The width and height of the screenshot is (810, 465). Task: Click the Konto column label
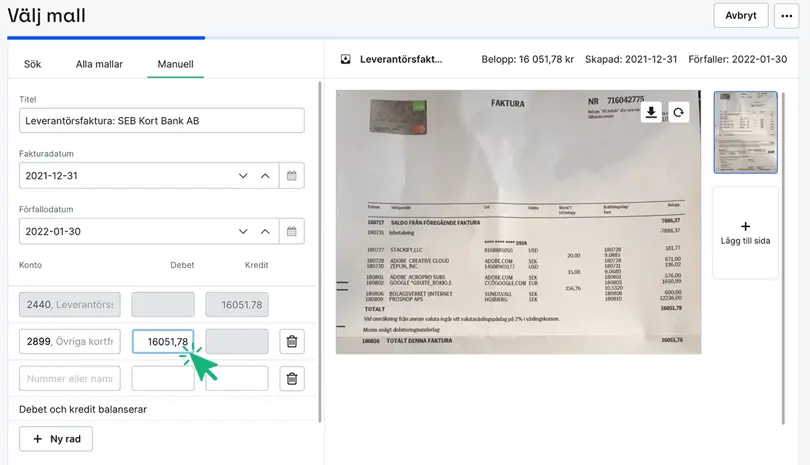[30, 265]
